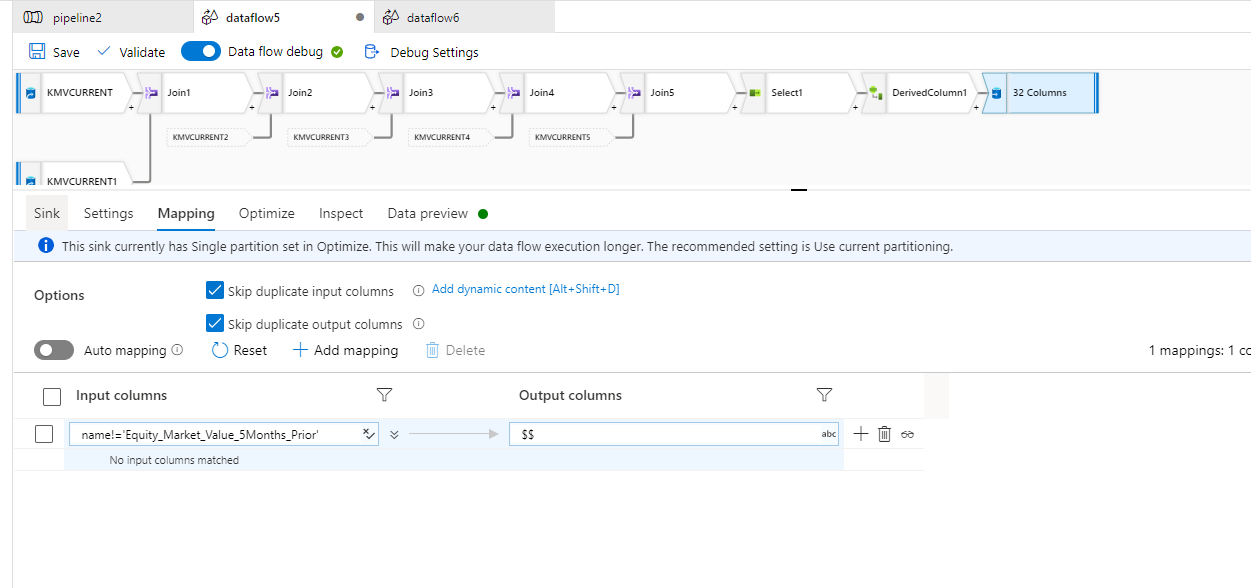
Task: Switch to the Optimize tab
Action: pos(266,213)
